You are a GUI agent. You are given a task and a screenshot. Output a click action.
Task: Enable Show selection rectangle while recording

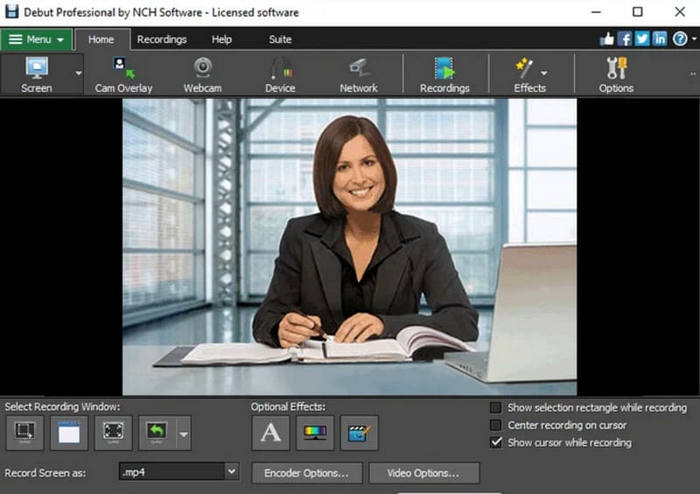point(496,408)
